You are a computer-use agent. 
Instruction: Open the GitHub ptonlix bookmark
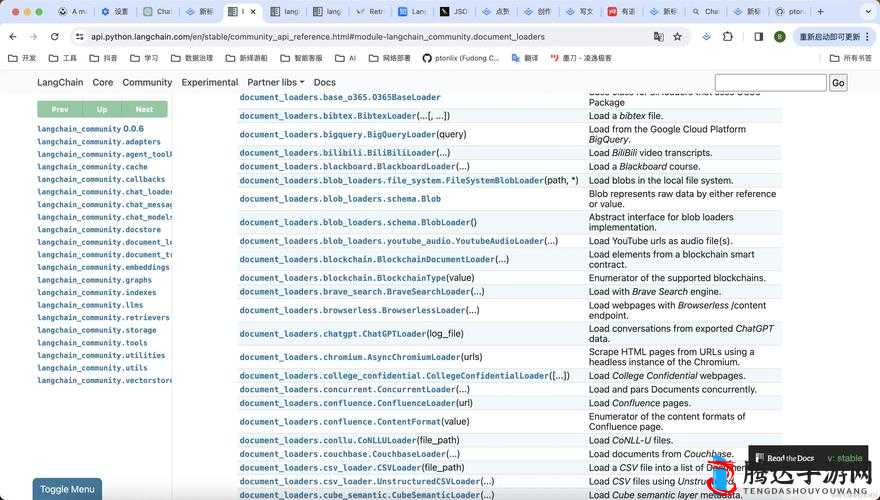pos(460,58)
